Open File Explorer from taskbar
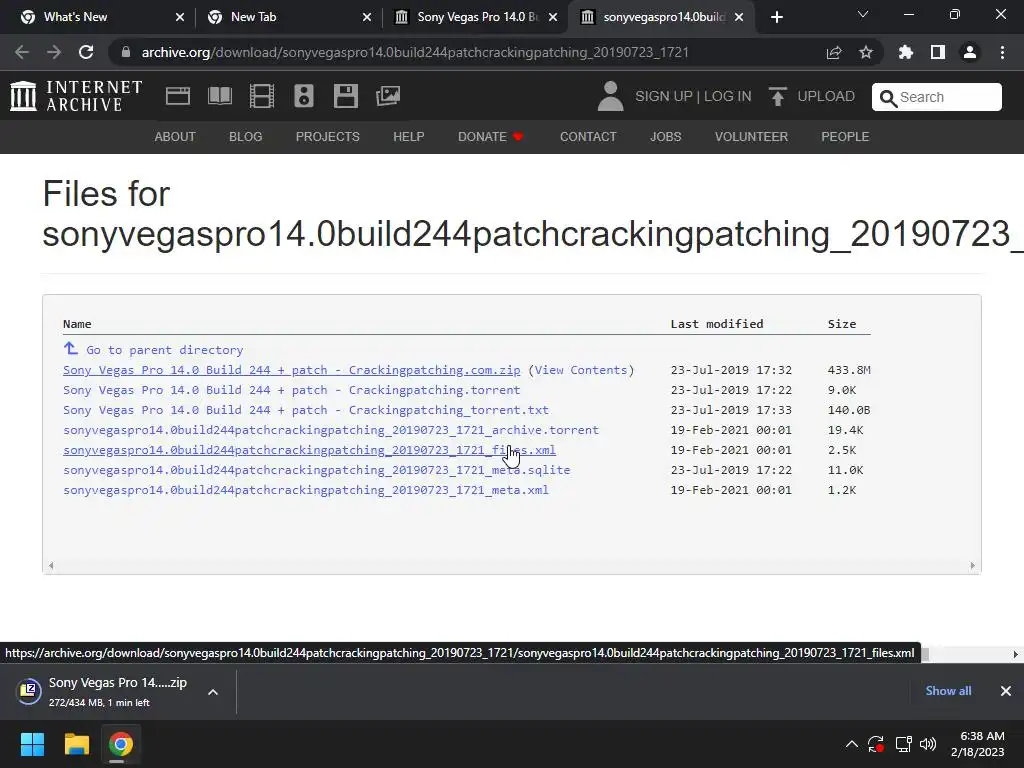Screen dimensions: 1024x768 [76, 744]
